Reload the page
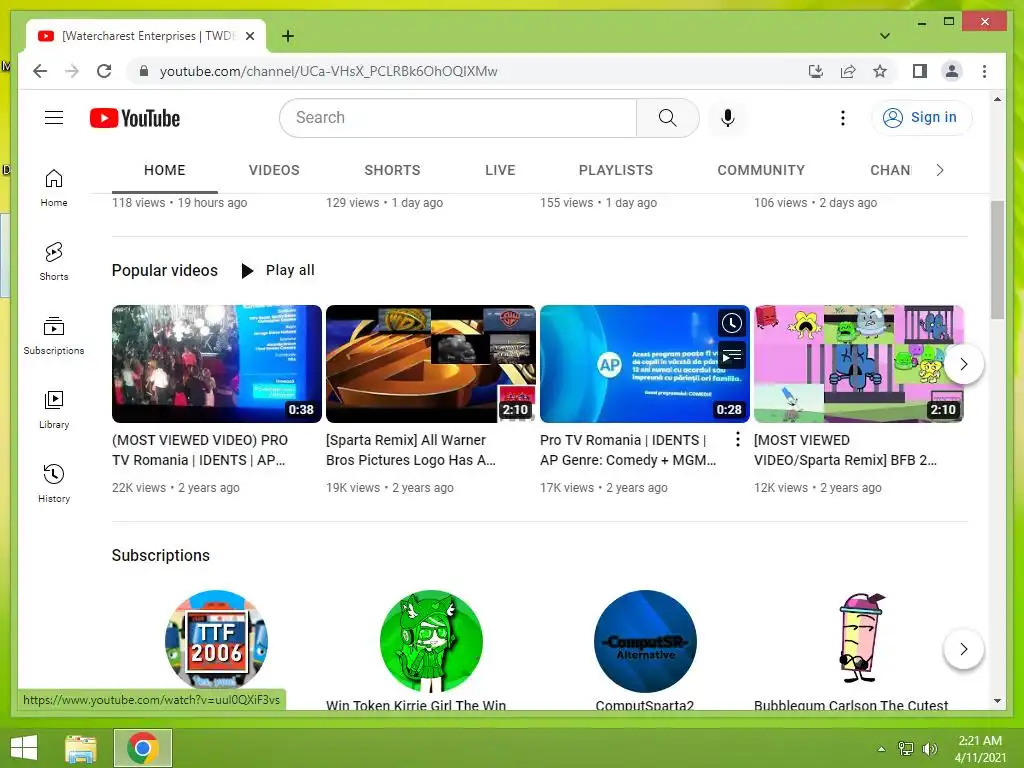The image size is (1024, 768). click(x=104, y=71)
